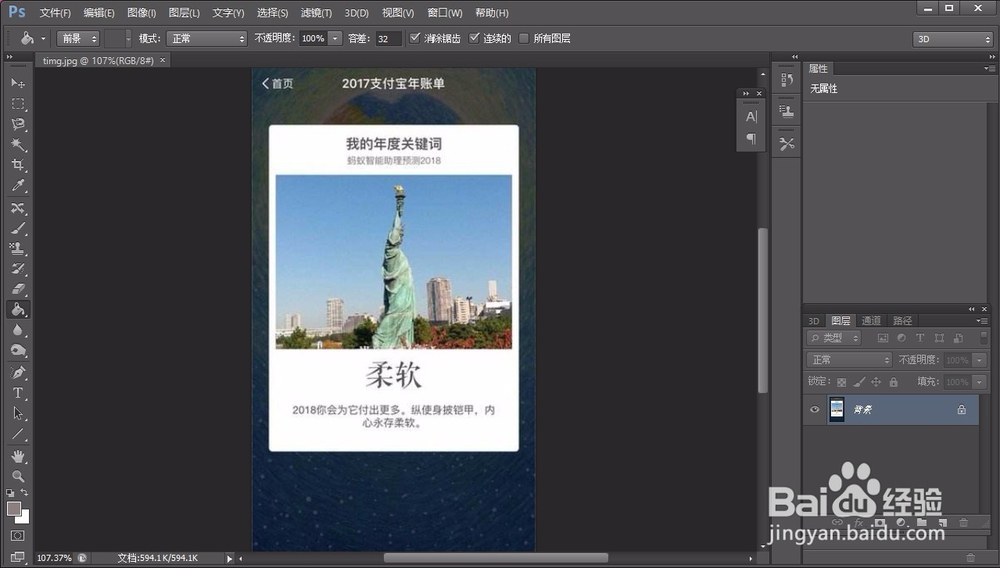Select the Rectangular Marquee tool
Viewport: 1000px width, 568px height.
[18, 104]
